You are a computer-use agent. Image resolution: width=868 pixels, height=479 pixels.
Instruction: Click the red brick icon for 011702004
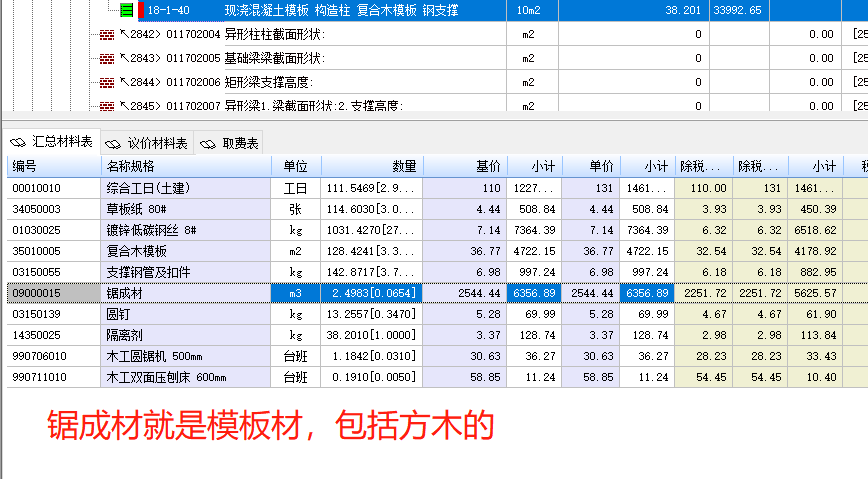(x=107, y=35)
